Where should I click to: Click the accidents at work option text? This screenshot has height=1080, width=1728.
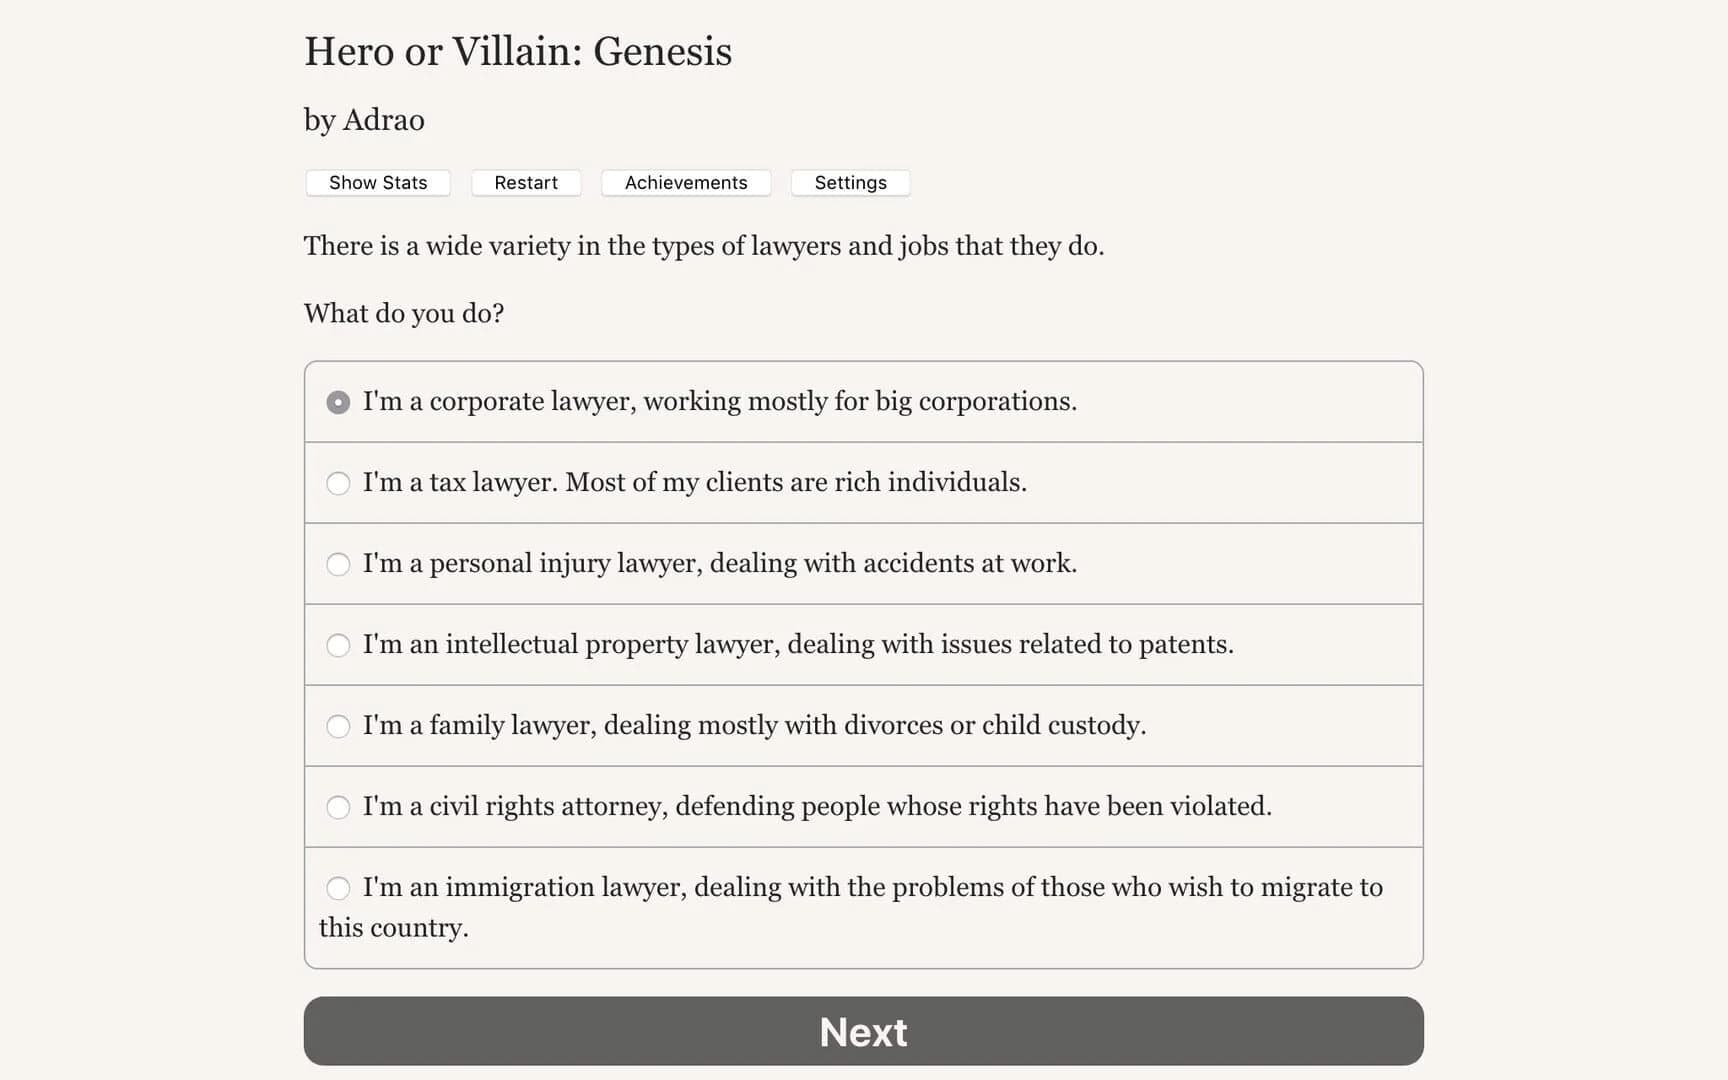(719, 564)
